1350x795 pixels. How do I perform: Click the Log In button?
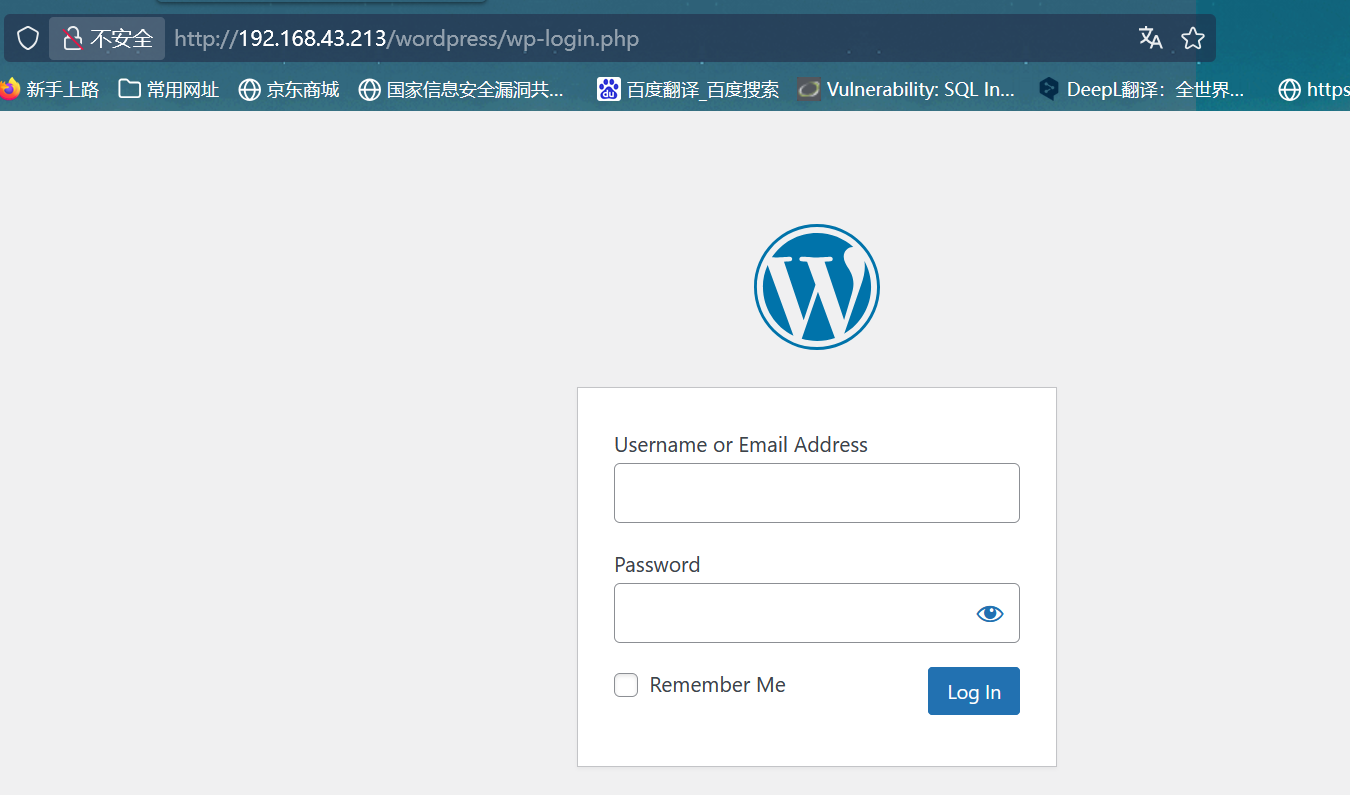click(x=974, y=691)
